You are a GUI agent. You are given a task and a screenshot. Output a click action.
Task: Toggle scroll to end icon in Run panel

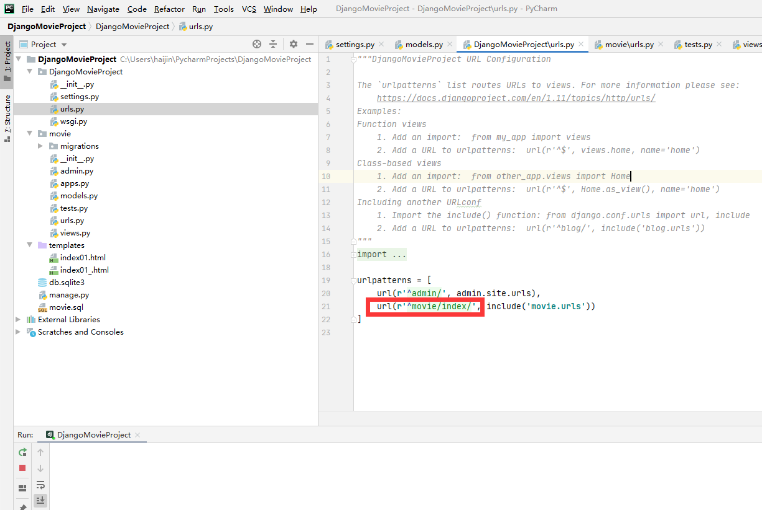pos(40,500)
